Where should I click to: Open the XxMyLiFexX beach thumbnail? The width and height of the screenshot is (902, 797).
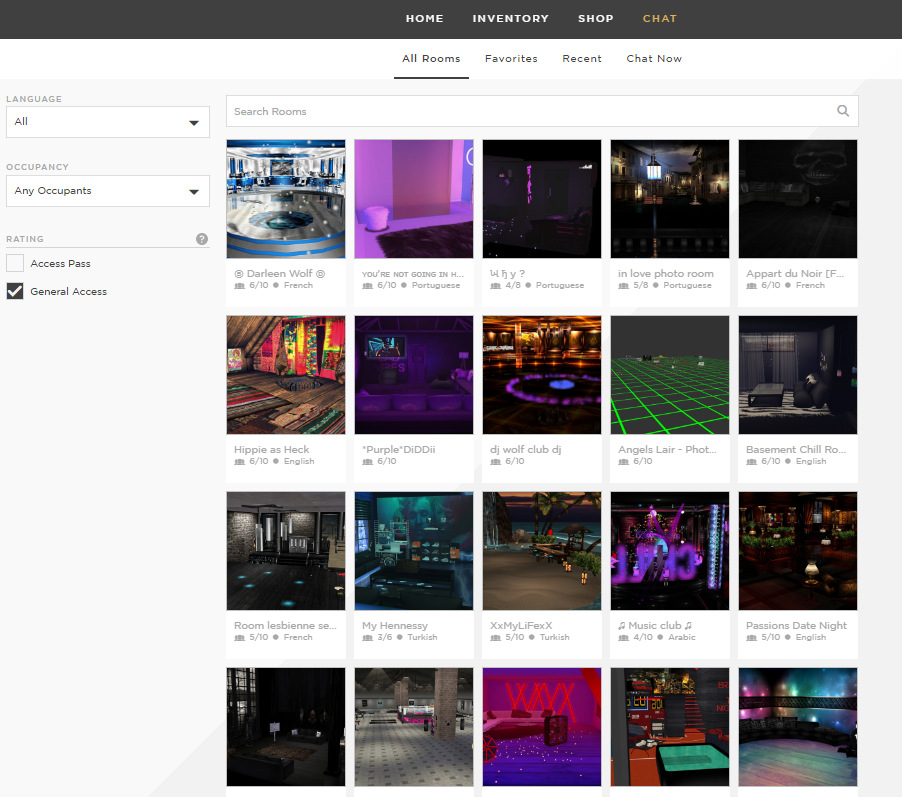click(542, 551)
